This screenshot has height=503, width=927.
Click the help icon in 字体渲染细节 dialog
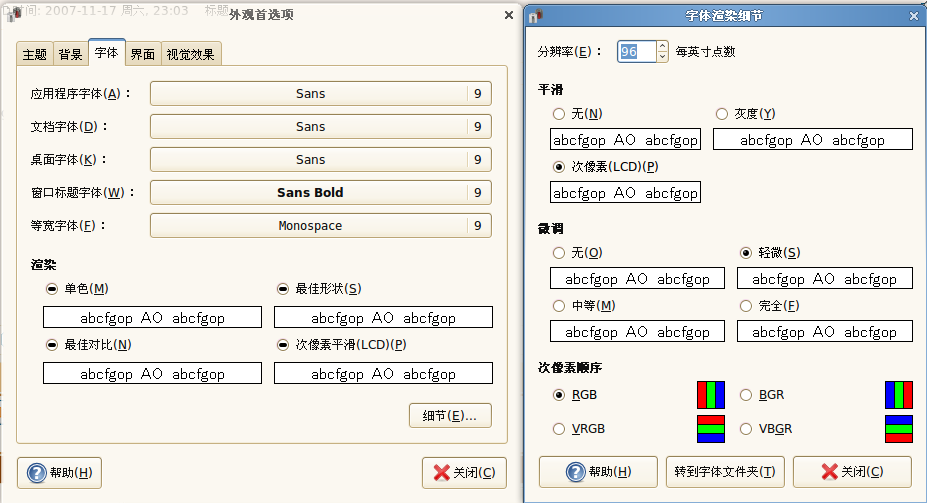576,472
